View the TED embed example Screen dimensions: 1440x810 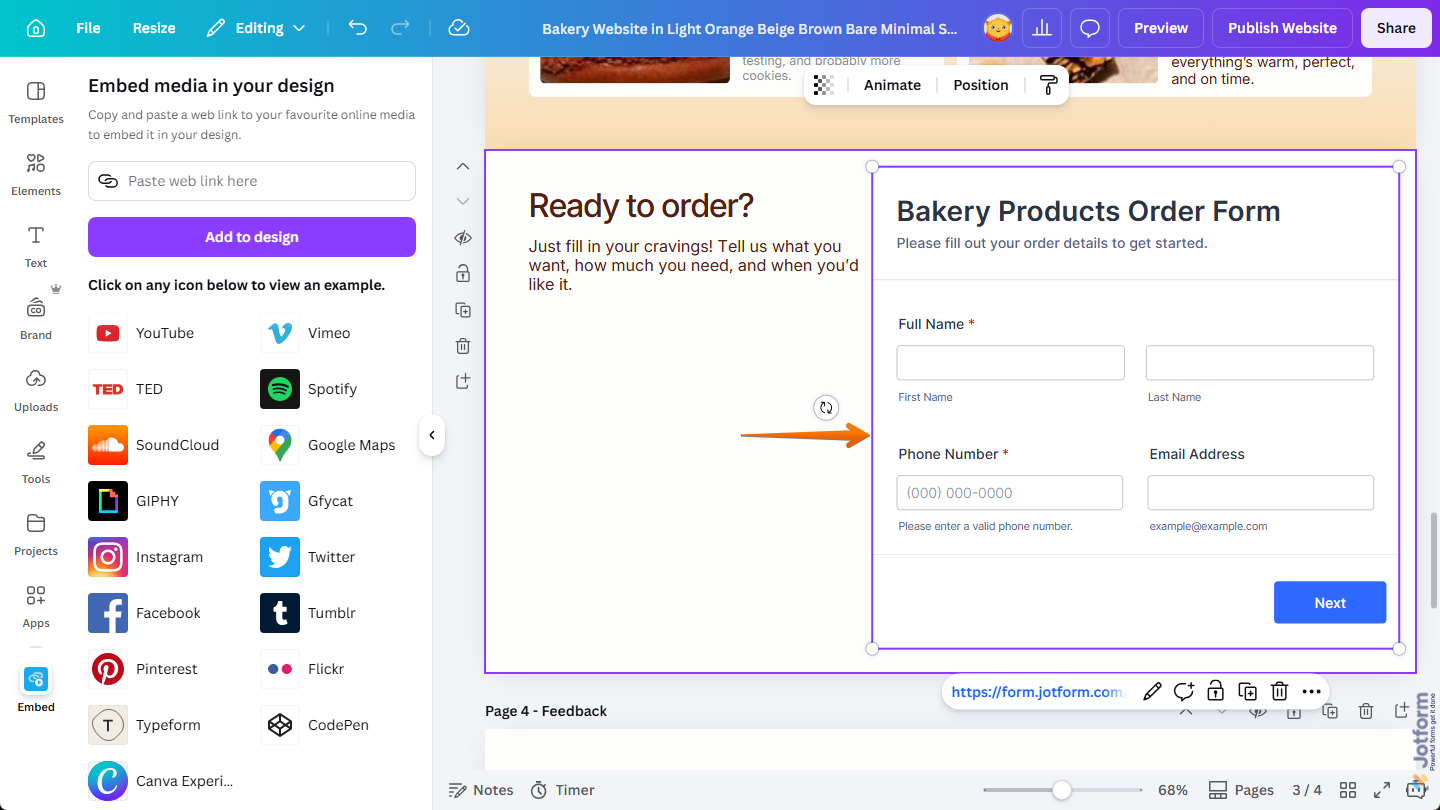tap(126, 389)
